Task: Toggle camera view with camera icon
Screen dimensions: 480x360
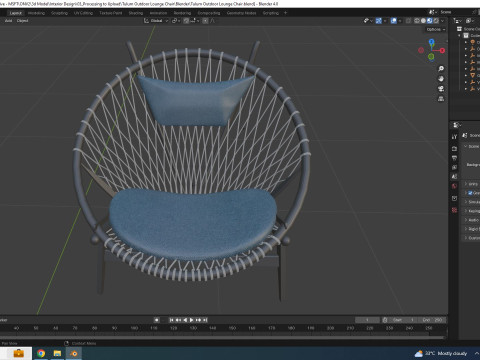Action: point(441,89)
